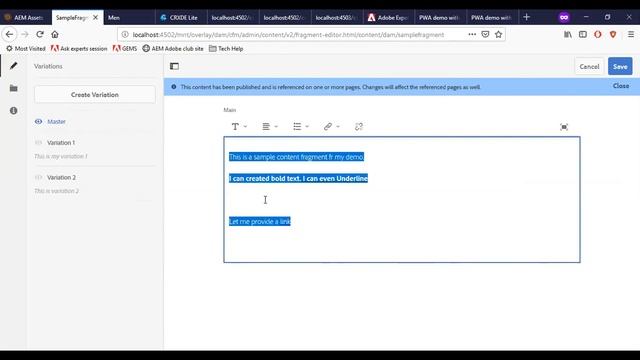
Task: Open page actions three-dot menu
Action: [472, 34]
